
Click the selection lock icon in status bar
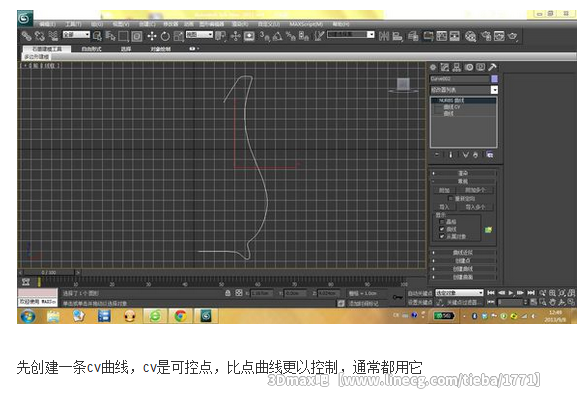click(x=228, y=293)
